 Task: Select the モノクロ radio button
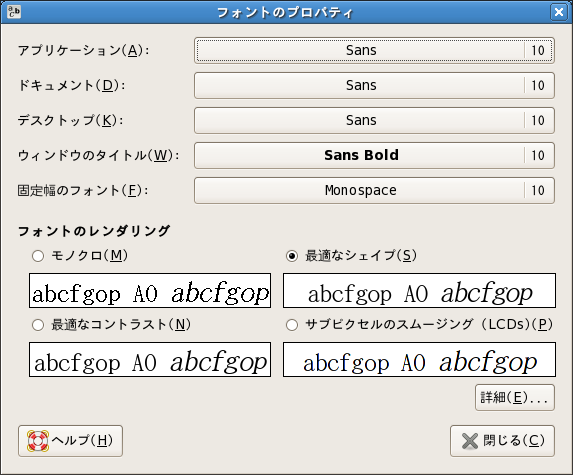pyautogui.click(x=38, y=256)
